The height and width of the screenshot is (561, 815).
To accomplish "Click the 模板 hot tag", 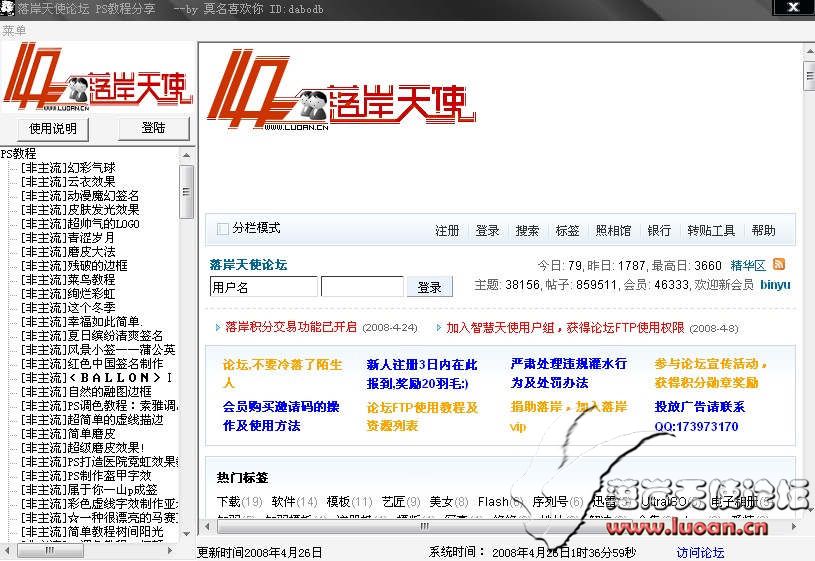I will [x=349, y=502].
